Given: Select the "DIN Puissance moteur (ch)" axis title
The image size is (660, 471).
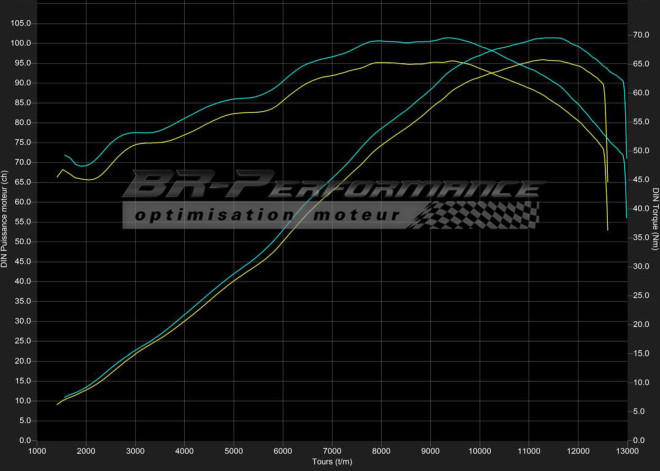Looking at the screenshot, I should tap(5, 219).
